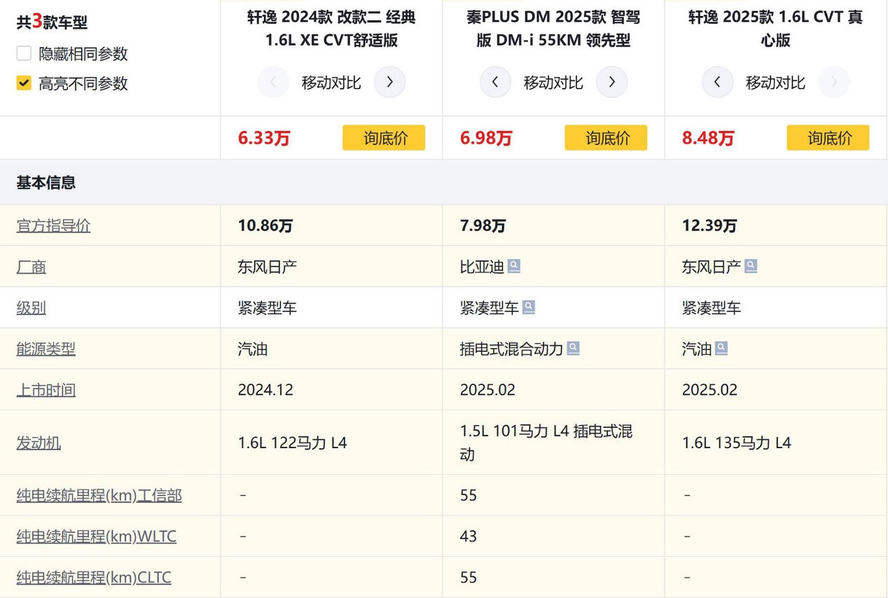
Task: Click 询底价 for the 秦PLUS DM at 6.98万
Action: (x=605, y=138)
